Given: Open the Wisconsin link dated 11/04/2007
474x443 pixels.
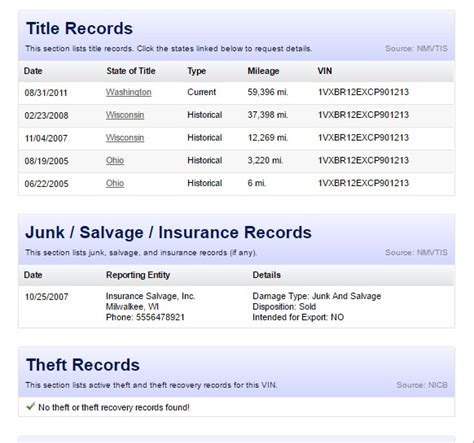Looking at the screenshot, I should (125, 138).
